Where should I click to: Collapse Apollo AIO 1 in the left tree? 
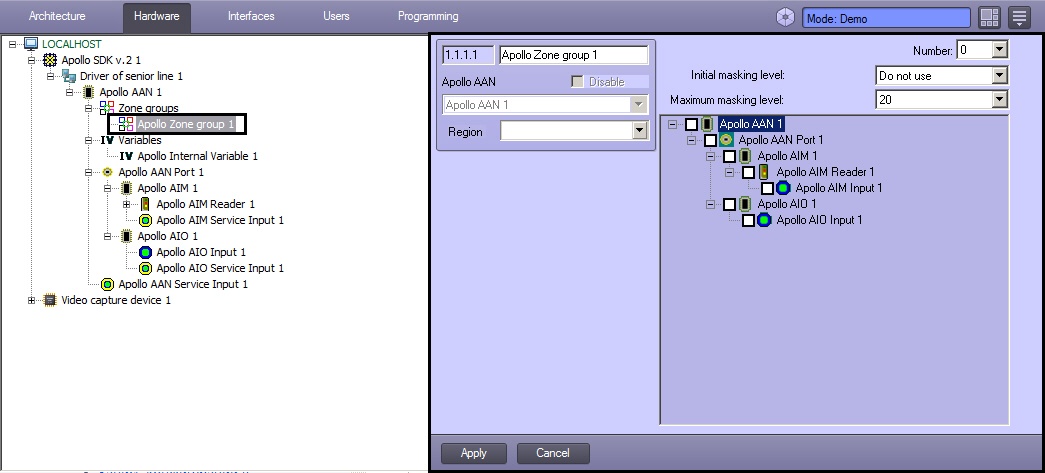(107, 236)
